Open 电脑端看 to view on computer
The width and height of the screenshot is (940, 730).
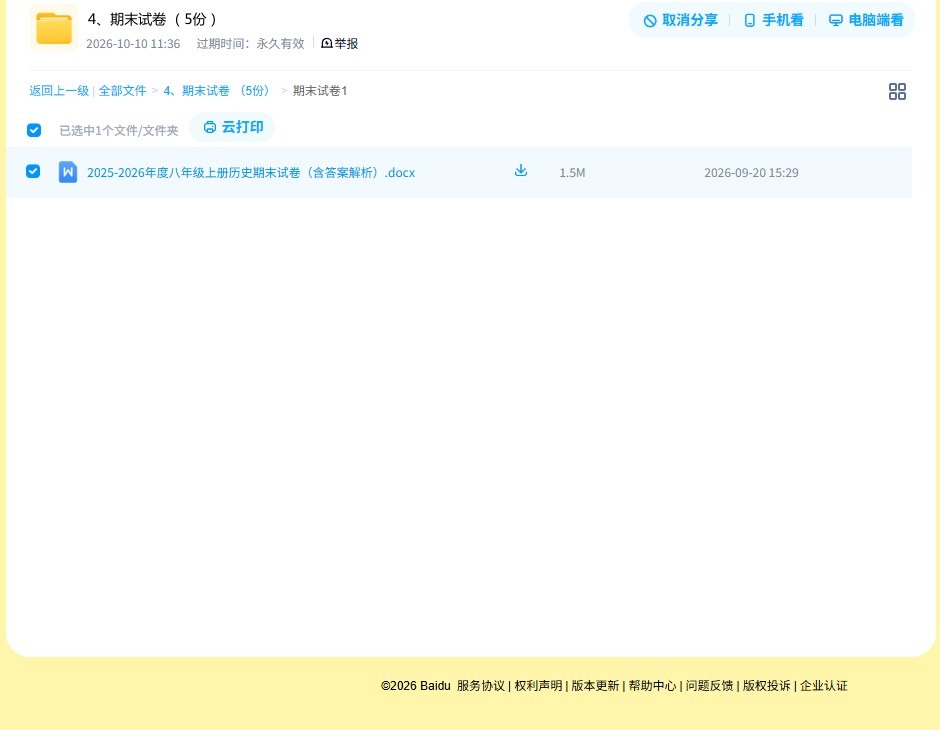[x=866, y=20]
